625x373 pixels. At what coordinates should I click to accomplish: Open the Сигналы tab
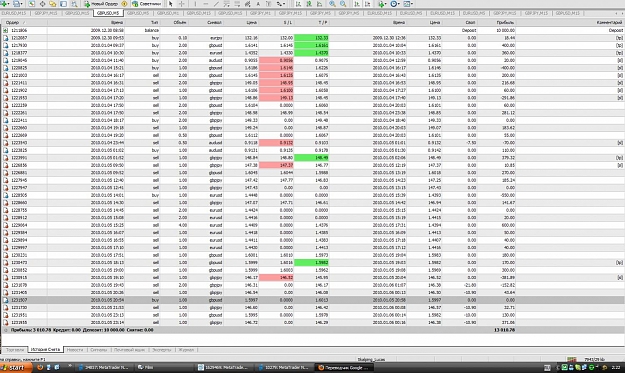pyautogui.click(x=98, y=350)
